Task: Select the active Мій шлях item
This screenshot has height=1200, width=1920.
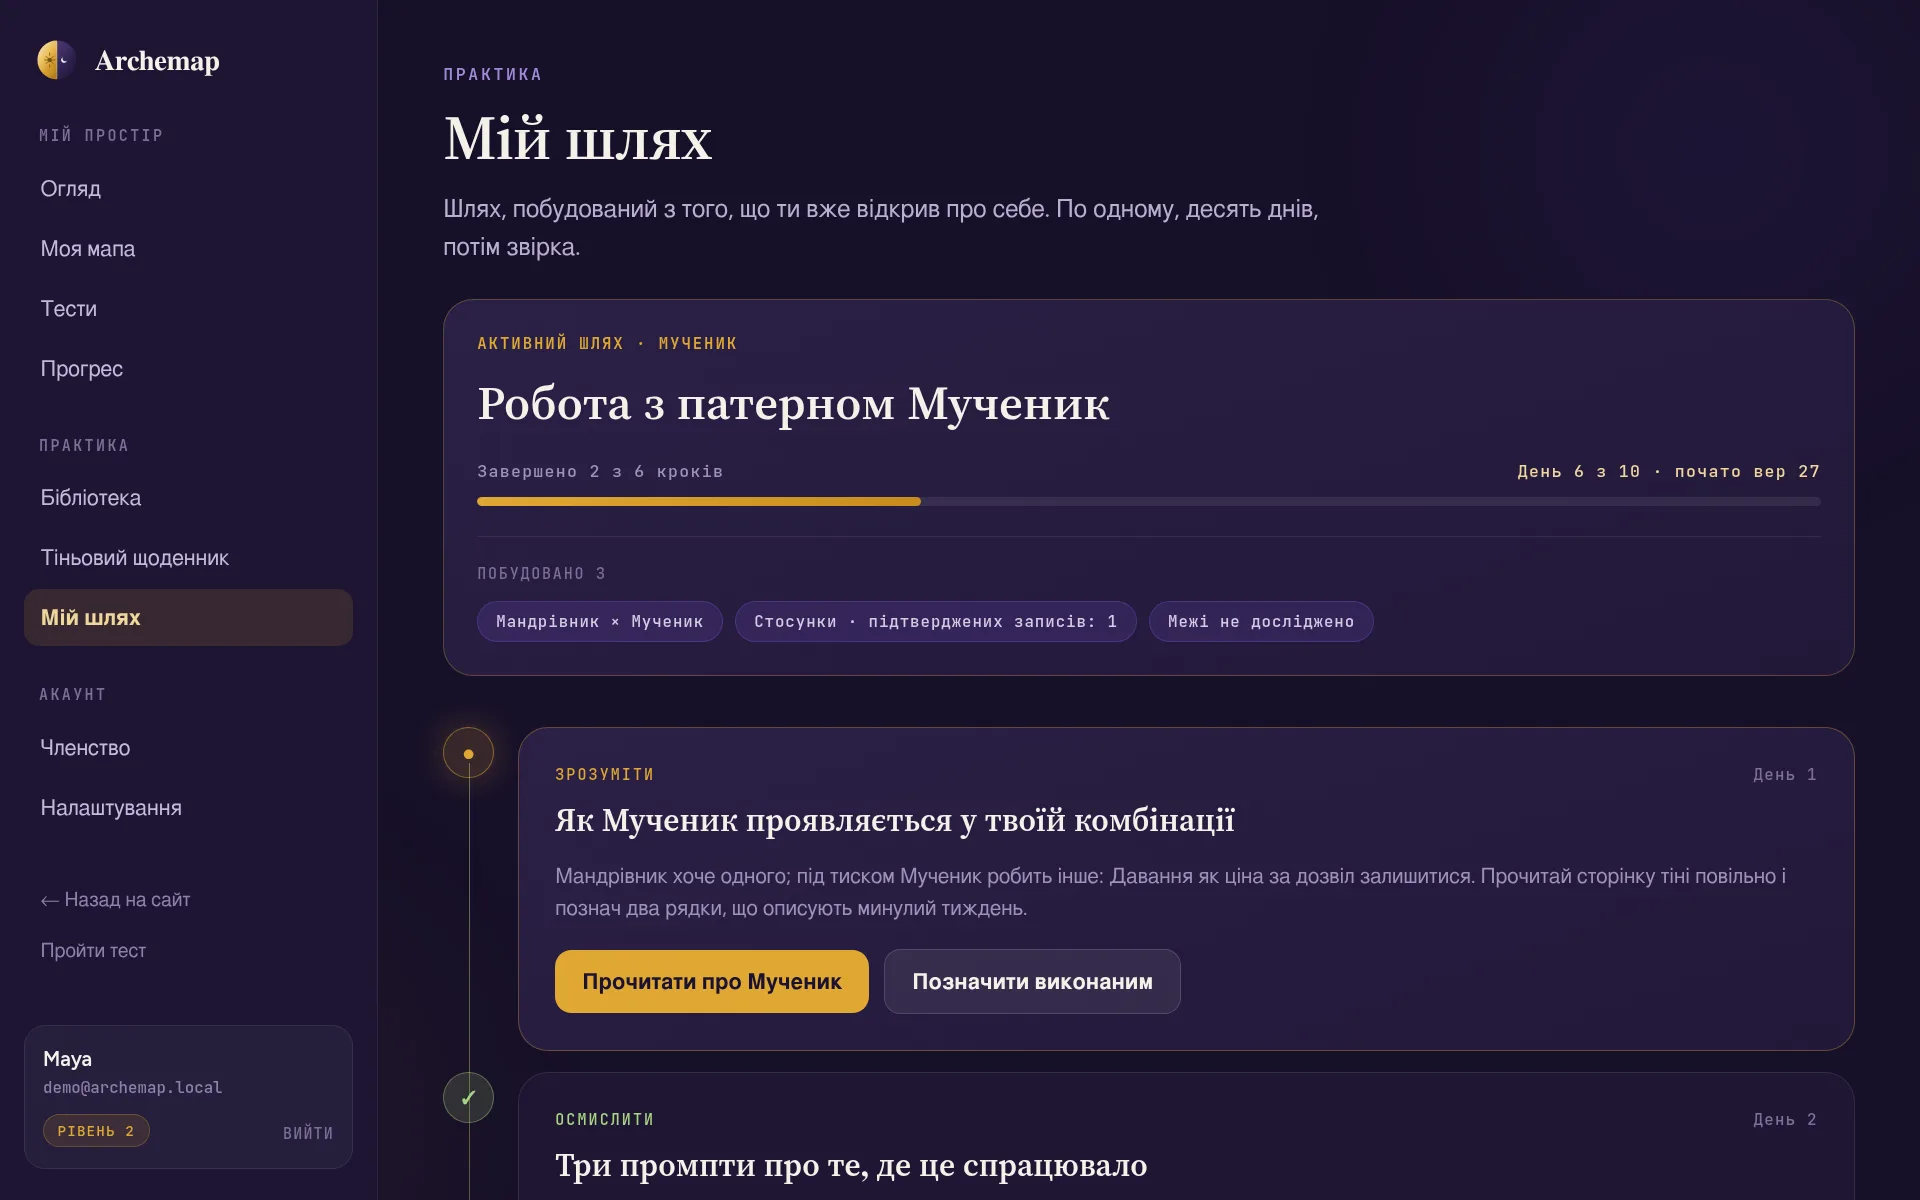Action: click(188, 617)
